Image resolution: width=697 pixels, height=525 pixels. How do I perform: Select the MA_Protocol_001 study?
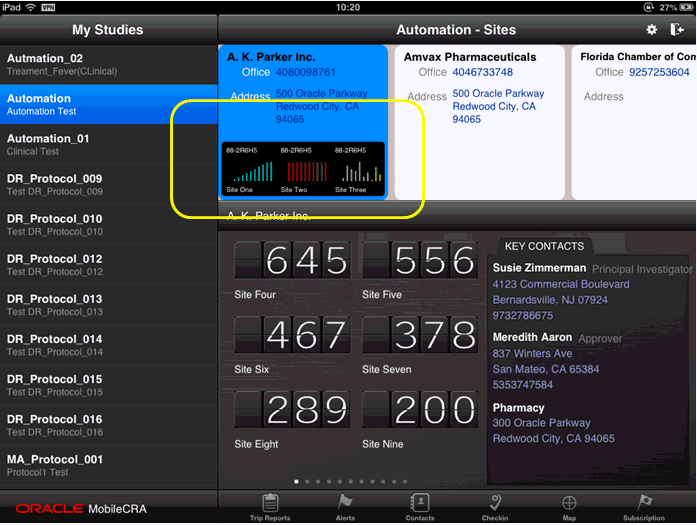pos(108,465)
